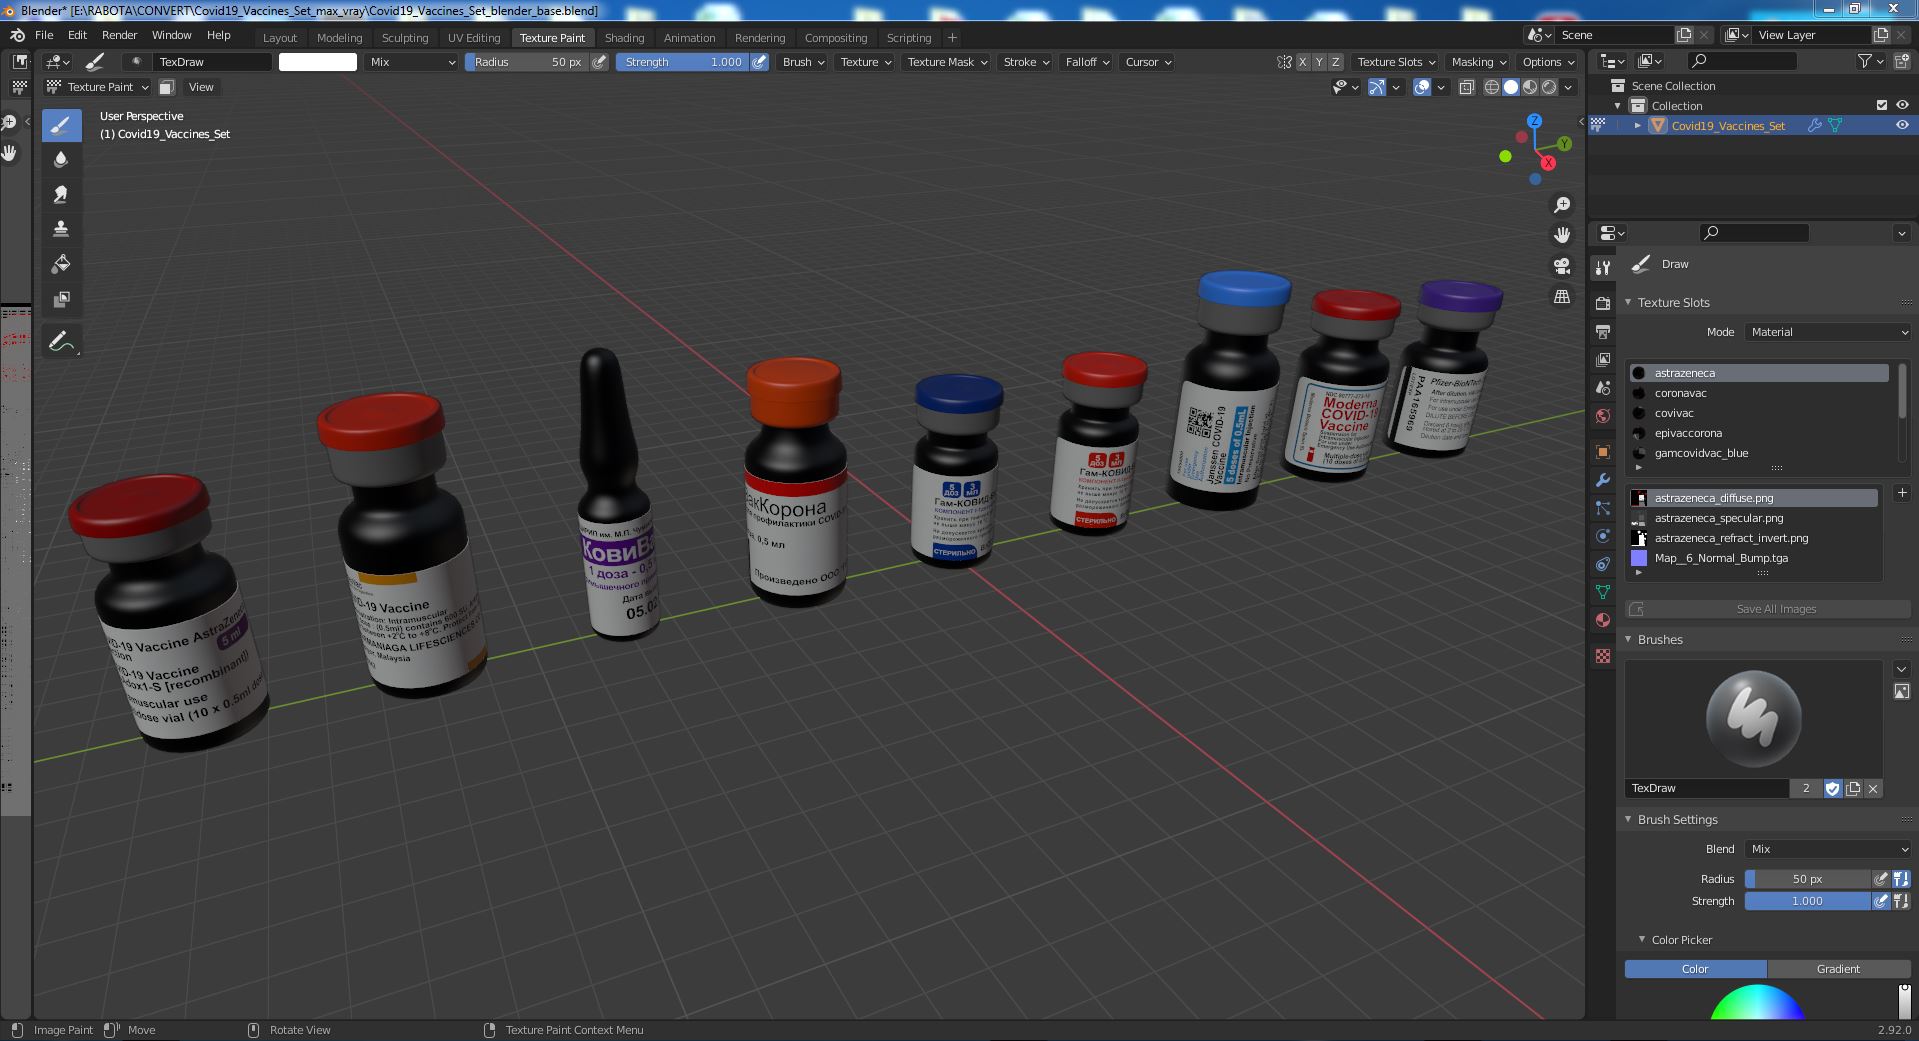This screenshot has width=1919, height=1041.
Task: Open the Render properties tab
Action: (1603, 303)
